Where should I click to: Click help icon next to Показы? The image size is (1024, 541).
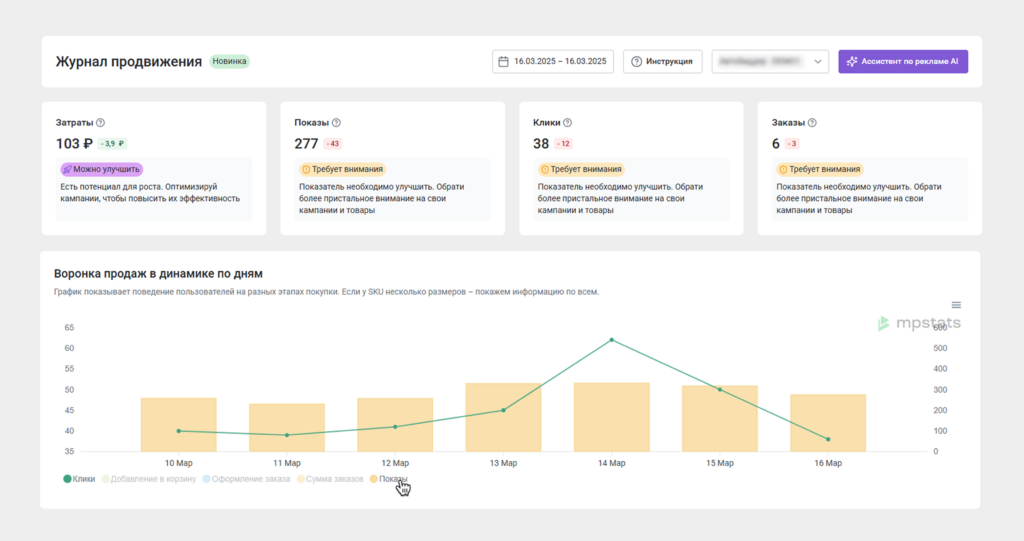pos(336,123)
